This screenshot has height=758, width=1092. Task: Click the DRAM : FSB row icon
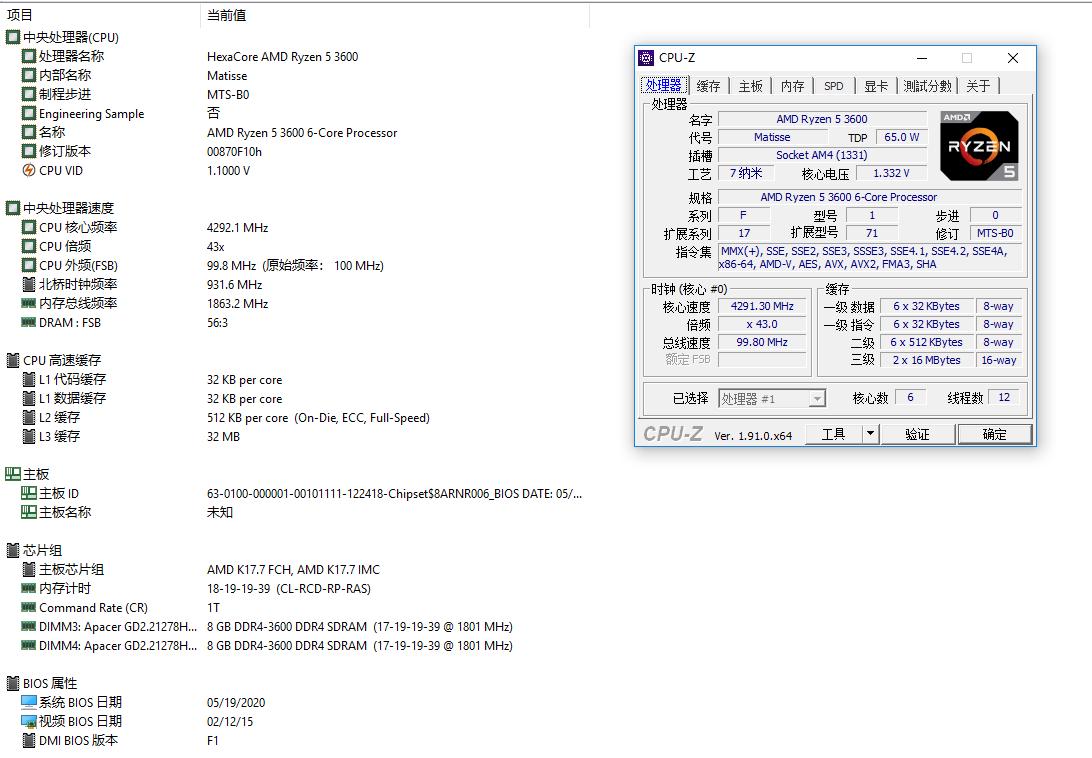(29, 323)
